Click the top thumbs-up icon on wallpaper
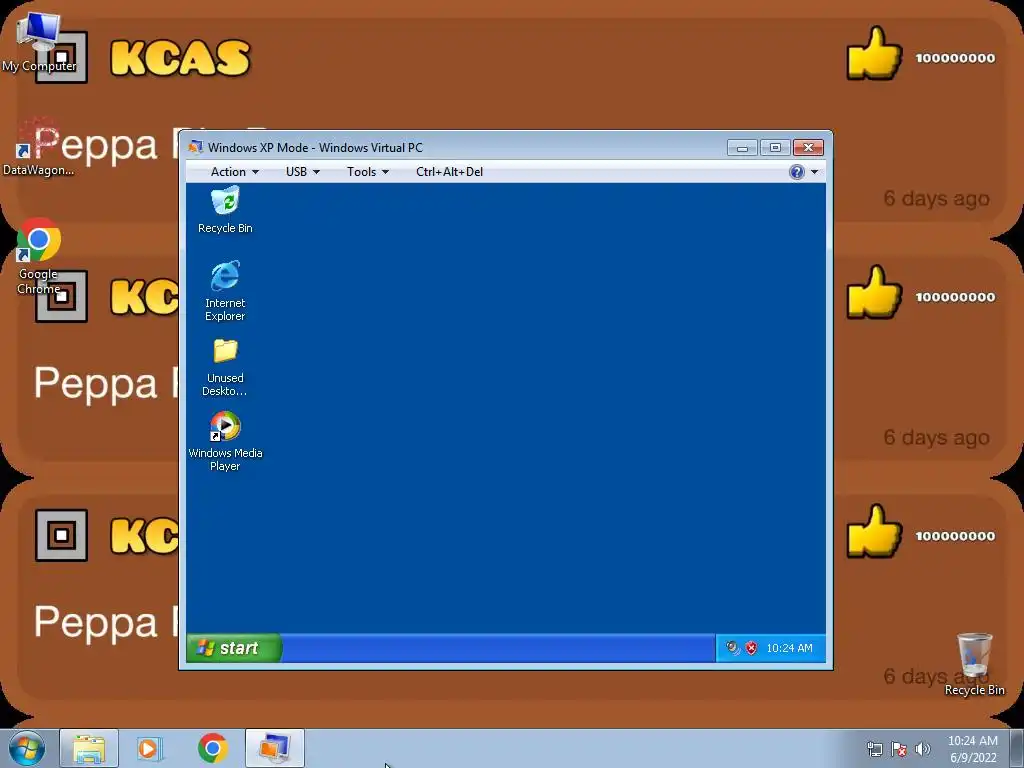 click(874, 54)
